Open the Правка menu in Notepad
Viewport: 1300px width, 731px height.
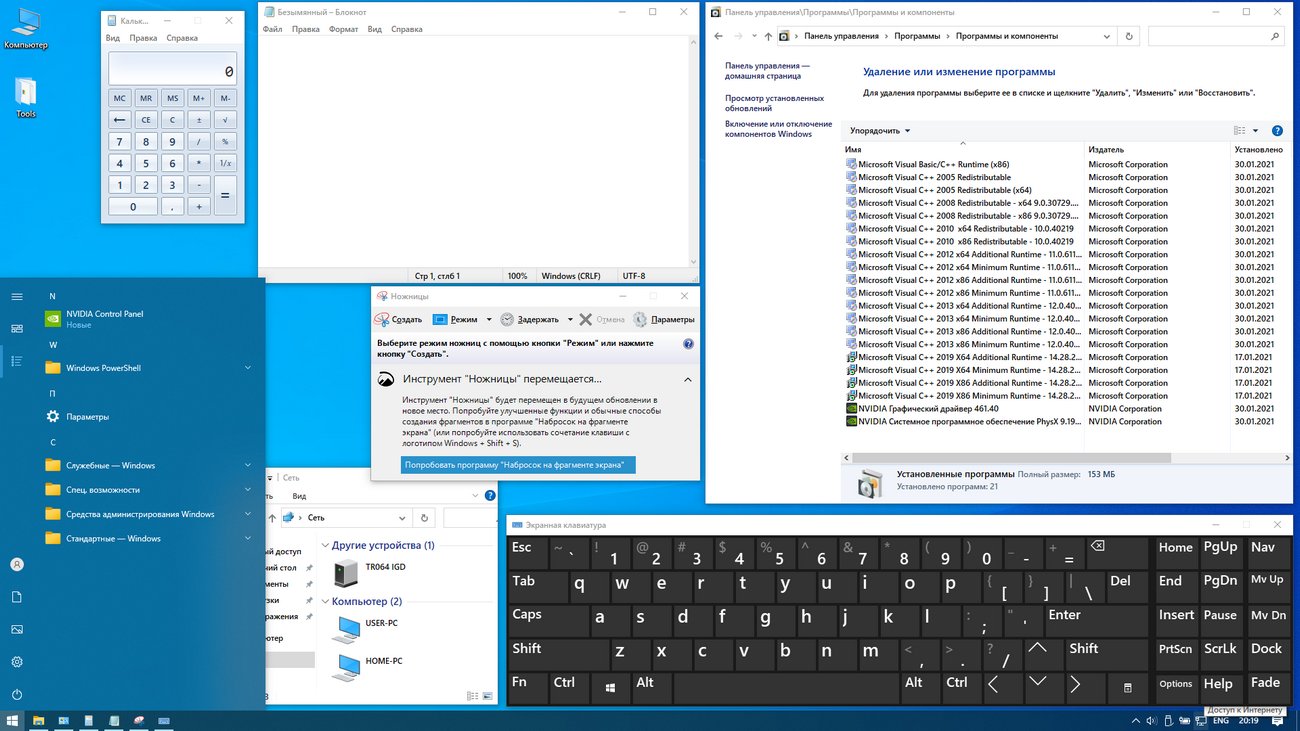305,29
